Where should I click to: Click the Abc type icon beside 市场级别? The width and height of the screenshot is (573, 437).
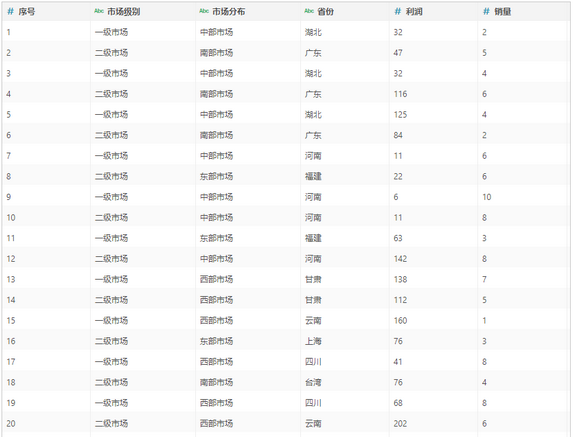(x=99, y=11)
